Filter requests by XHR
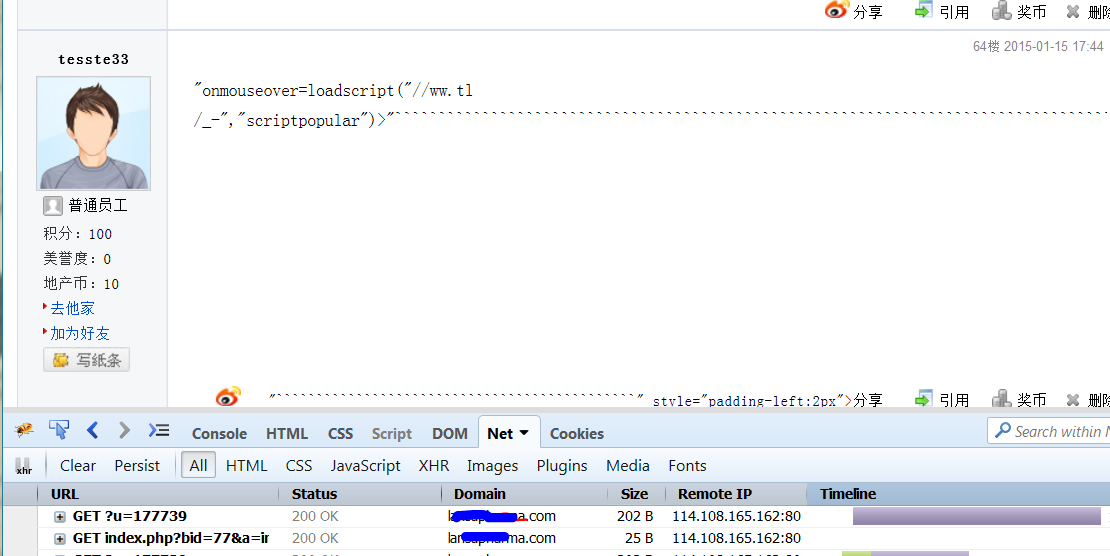The width and height of the screenshot is (1110, 556). pos(434,465)
